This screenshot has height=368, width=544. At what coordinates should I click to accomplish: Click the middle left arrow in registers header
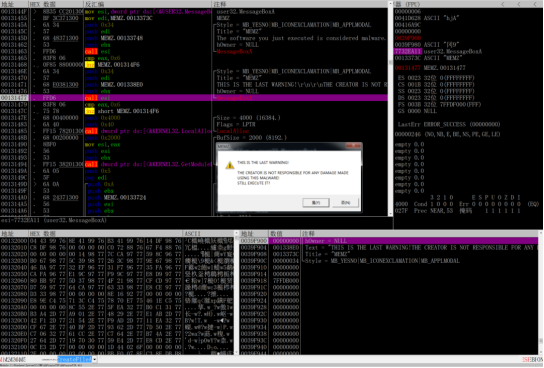coord(519,4)
